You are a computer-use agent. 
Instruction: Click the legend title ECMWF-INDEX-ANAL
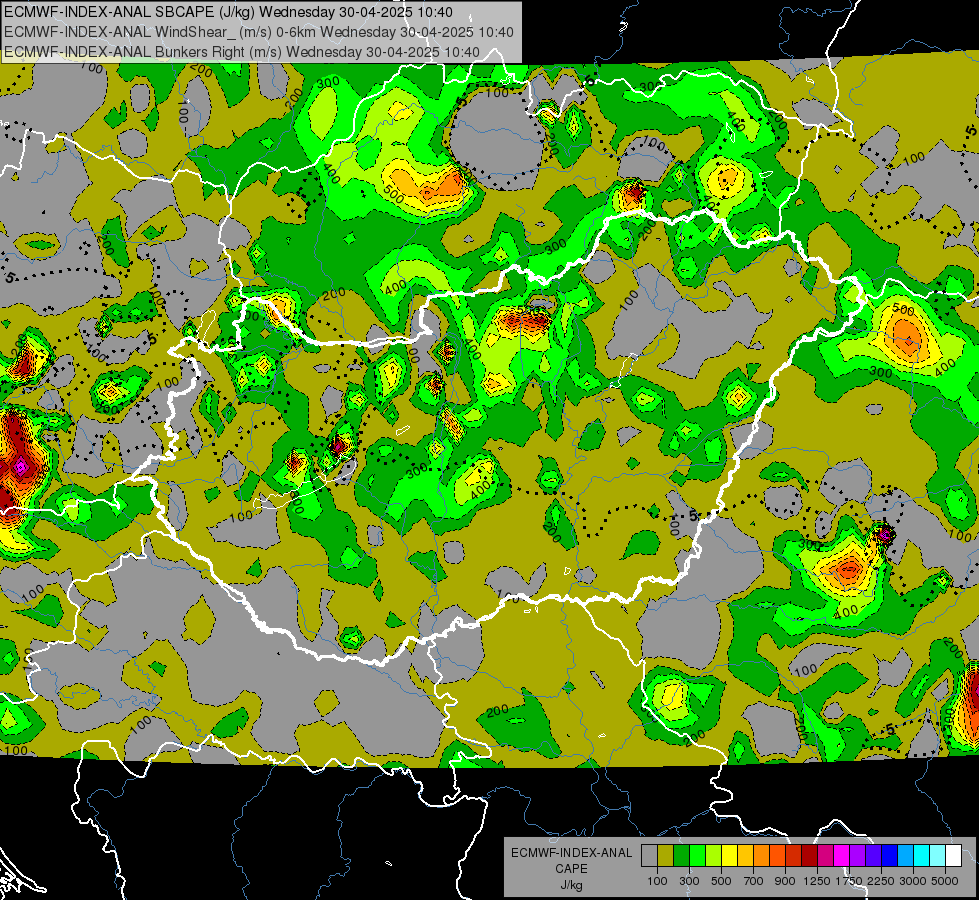coord(572,853)
